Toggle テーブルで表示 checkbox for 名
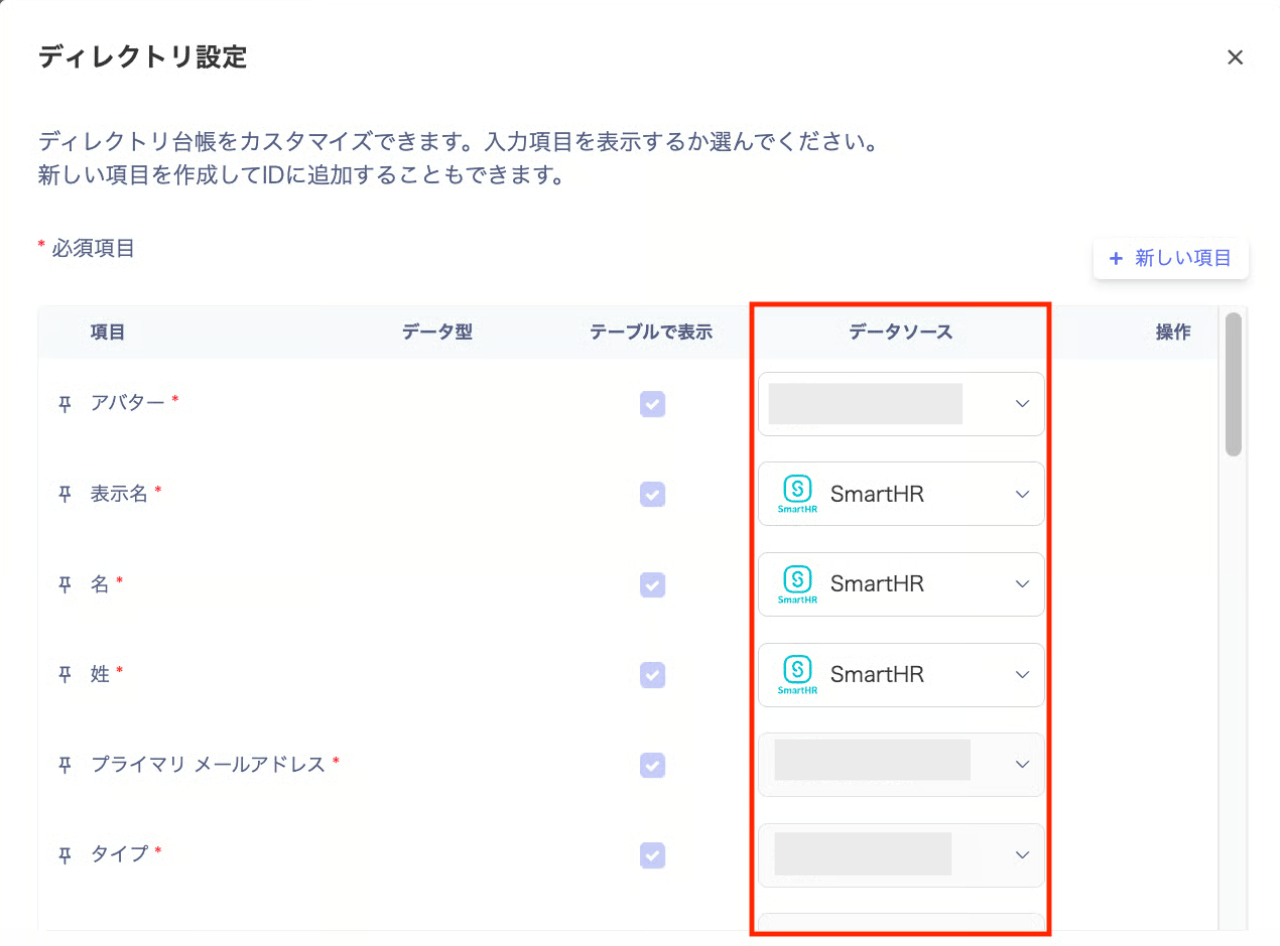The height and width of the screenshot is (946, 1280). 652,584
